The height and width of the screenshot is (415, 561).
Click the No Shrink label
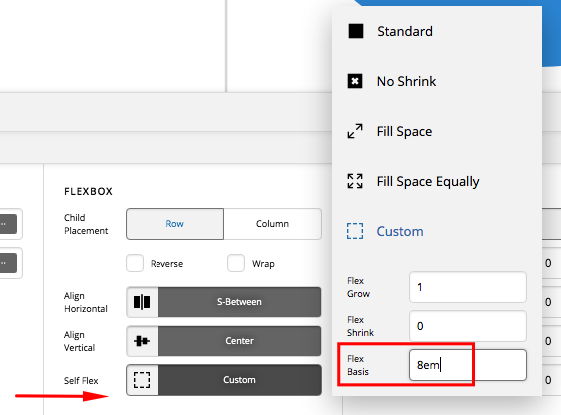[406, 82]
